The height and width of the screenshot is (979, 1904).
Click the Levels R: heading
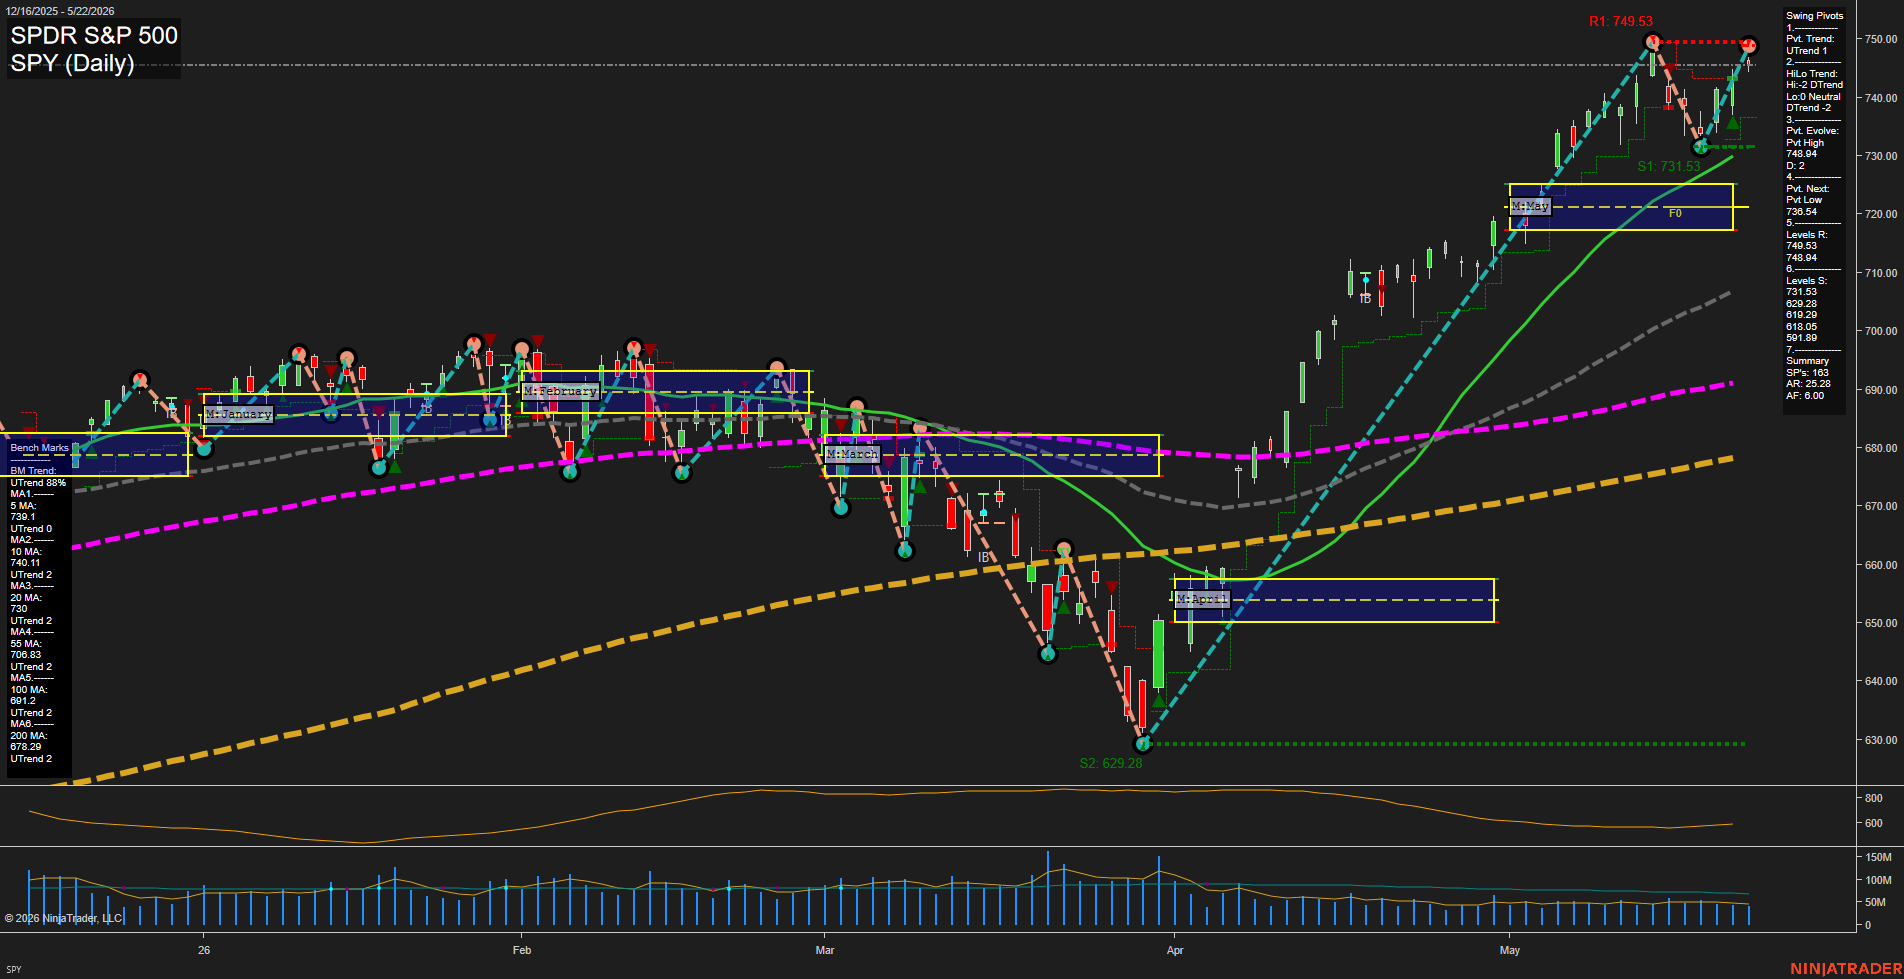tap(1807, 235)
